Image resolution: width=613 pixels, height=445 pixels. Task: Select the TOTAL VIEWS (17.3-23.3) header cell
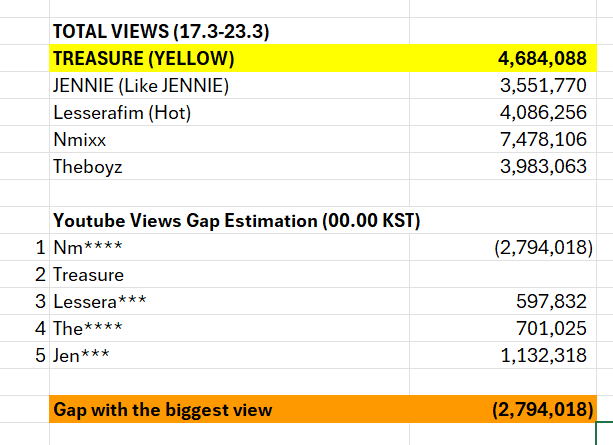[x=229, y=31]
